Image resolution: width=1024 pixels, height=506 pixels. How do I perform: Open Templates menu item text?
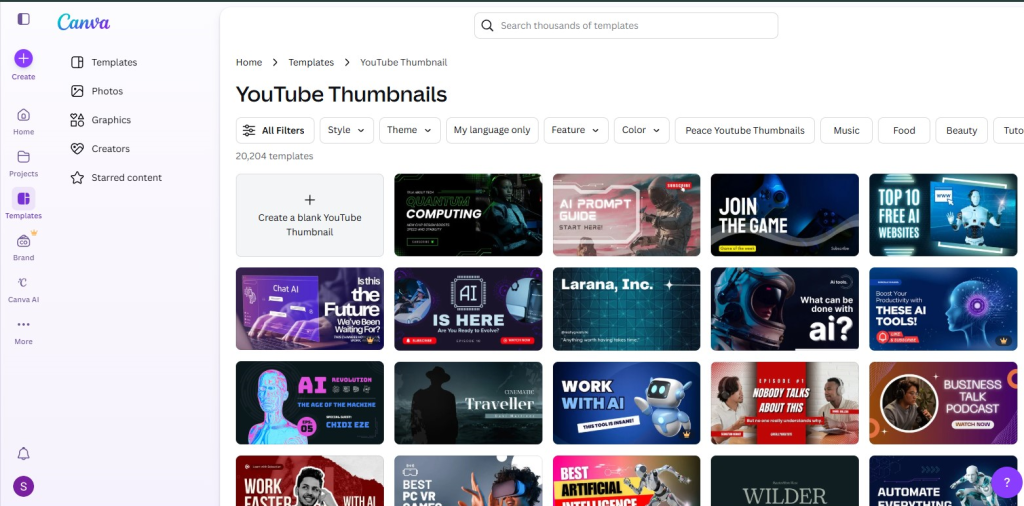pyautogui.click(x=114, y=62)
